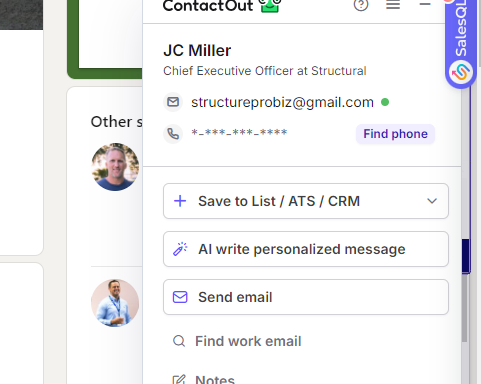Click the SalesQL round logo icon
481x384 pixels.
(461, 72)
